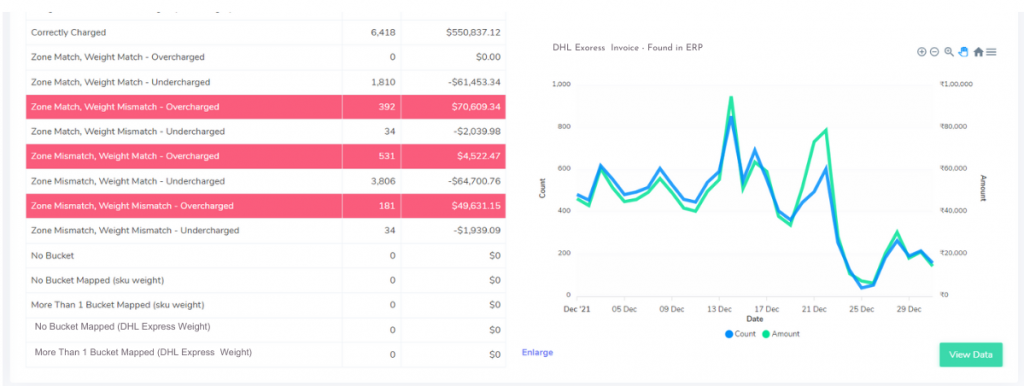This screenshot has width=1024, height=386.
Task: Select Zone Mismatch, Weight Mismatch - Overcharged row
Action: [x=266, y=206]
